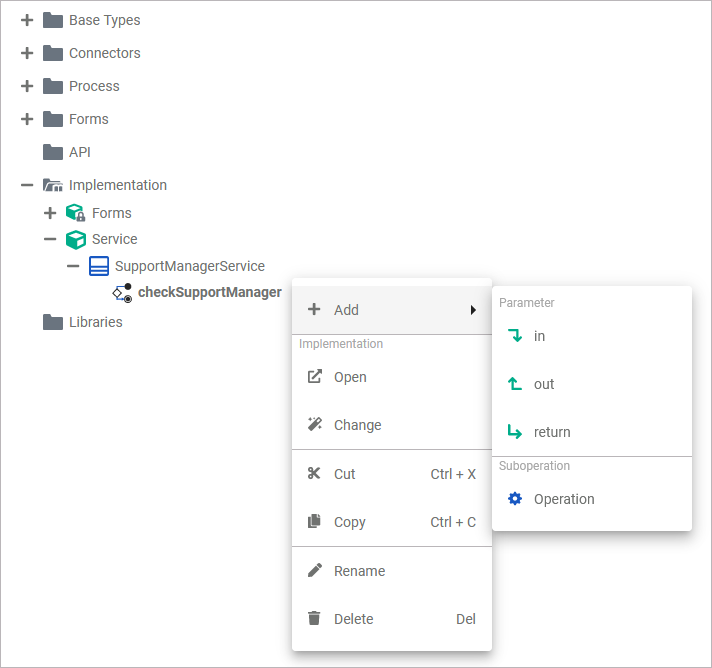Choose Open in the context menu
This screenshot has height=668, width=712.
(x=392, y=377)
